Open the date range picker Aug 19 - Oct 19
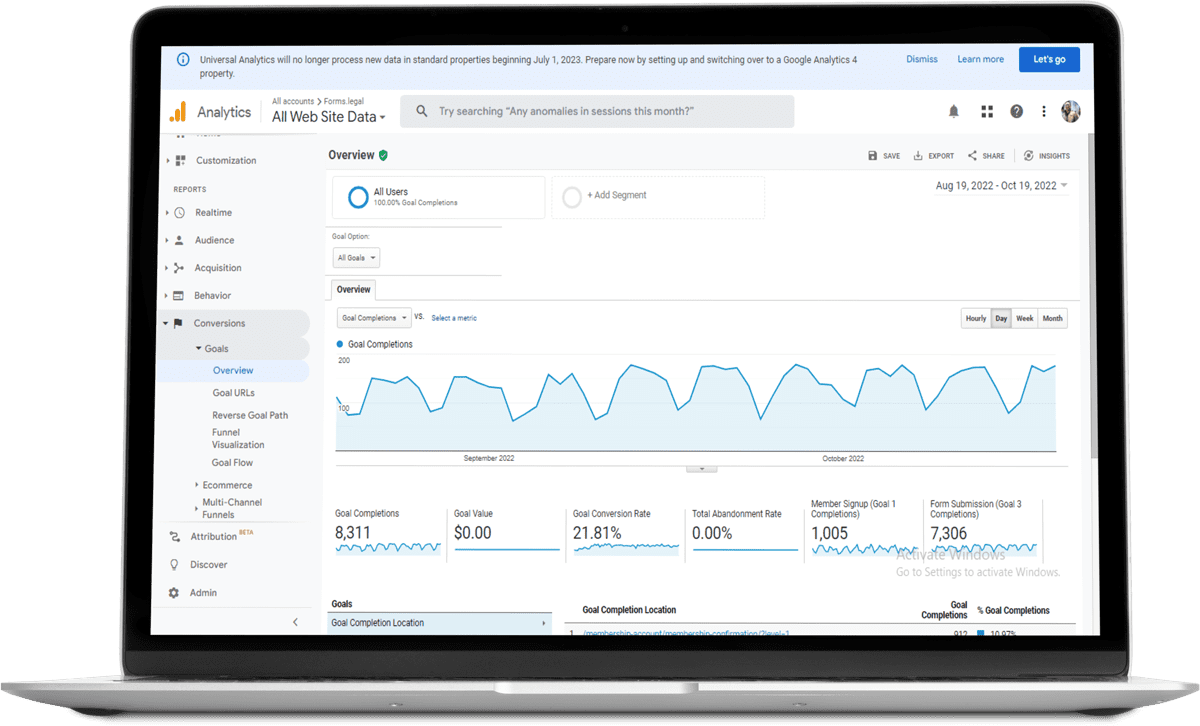 click(1001, 186)
